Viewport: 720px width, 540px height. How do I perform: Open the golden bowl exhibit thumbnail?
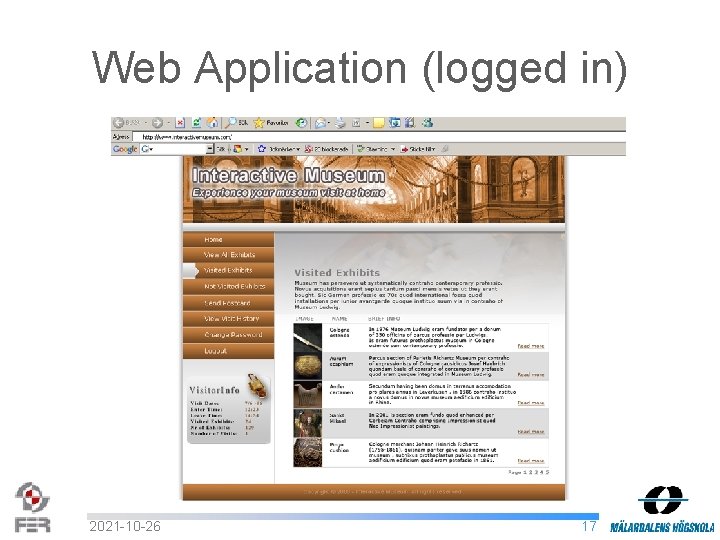pos(308,366)
